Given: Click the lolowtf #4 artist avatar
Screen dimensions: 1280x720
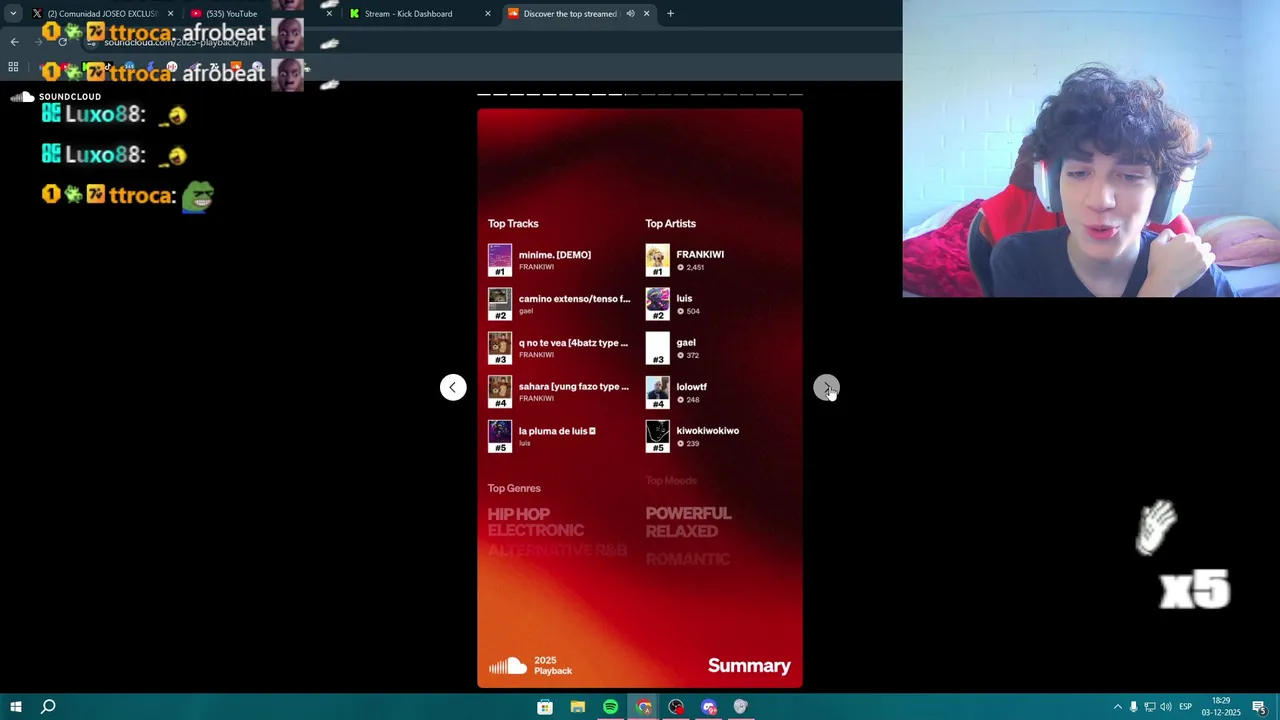Looking at the screenshot, I should [658, 392].
